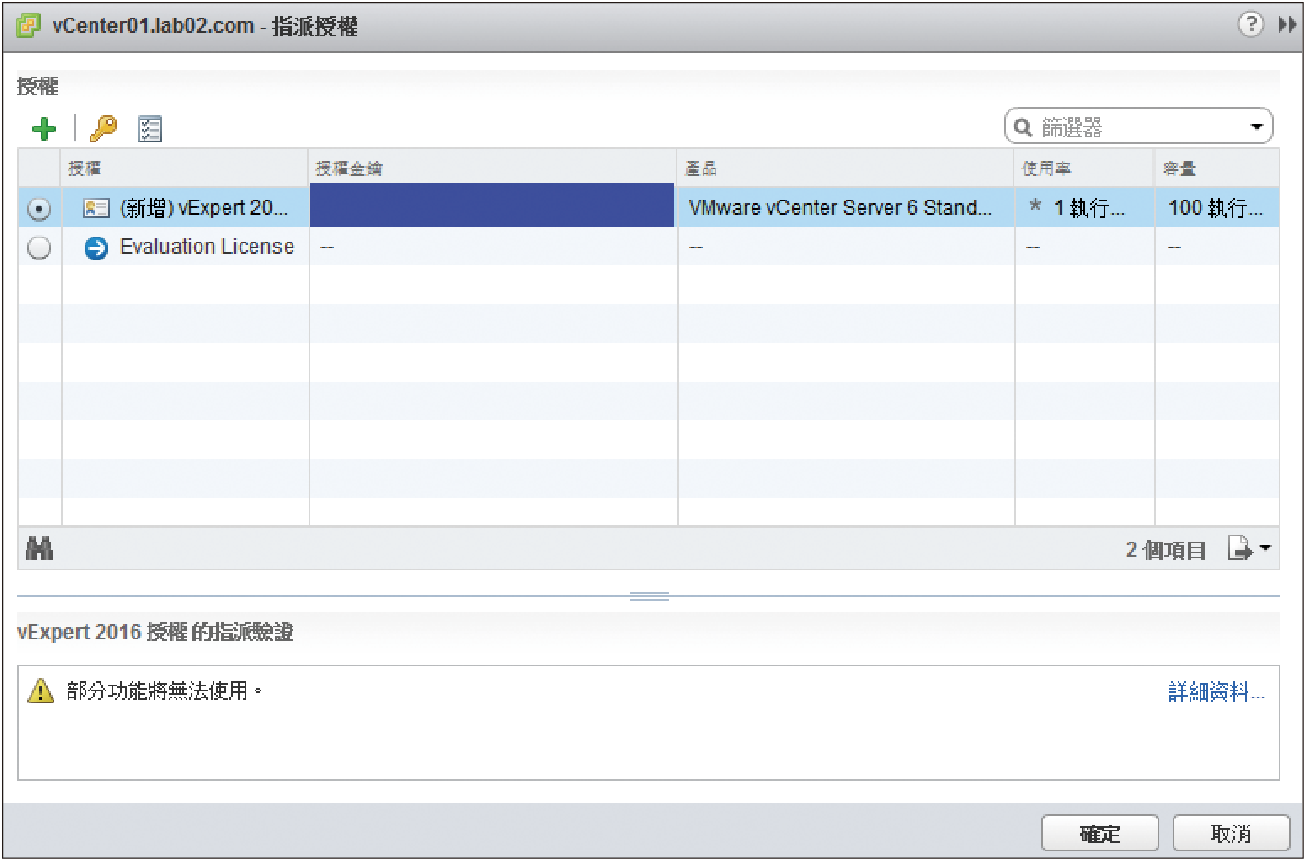Select the vExpert license radio button
1307x862 pixels.
pos(40,208)
